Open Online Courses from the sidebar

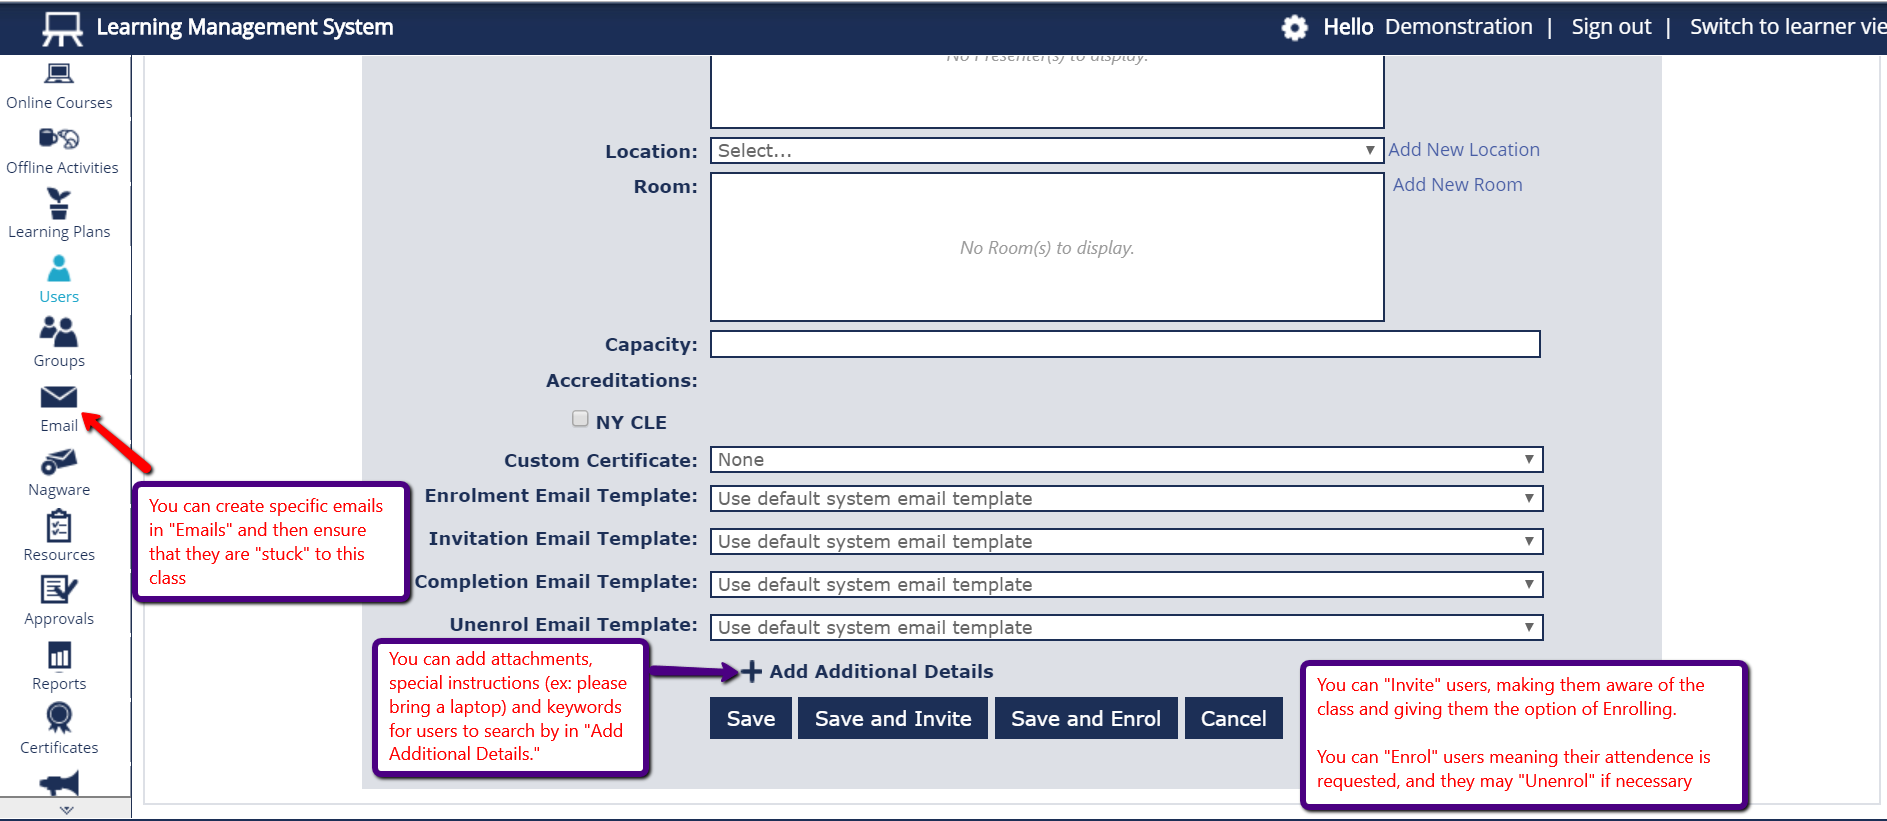tap(59, 86)
